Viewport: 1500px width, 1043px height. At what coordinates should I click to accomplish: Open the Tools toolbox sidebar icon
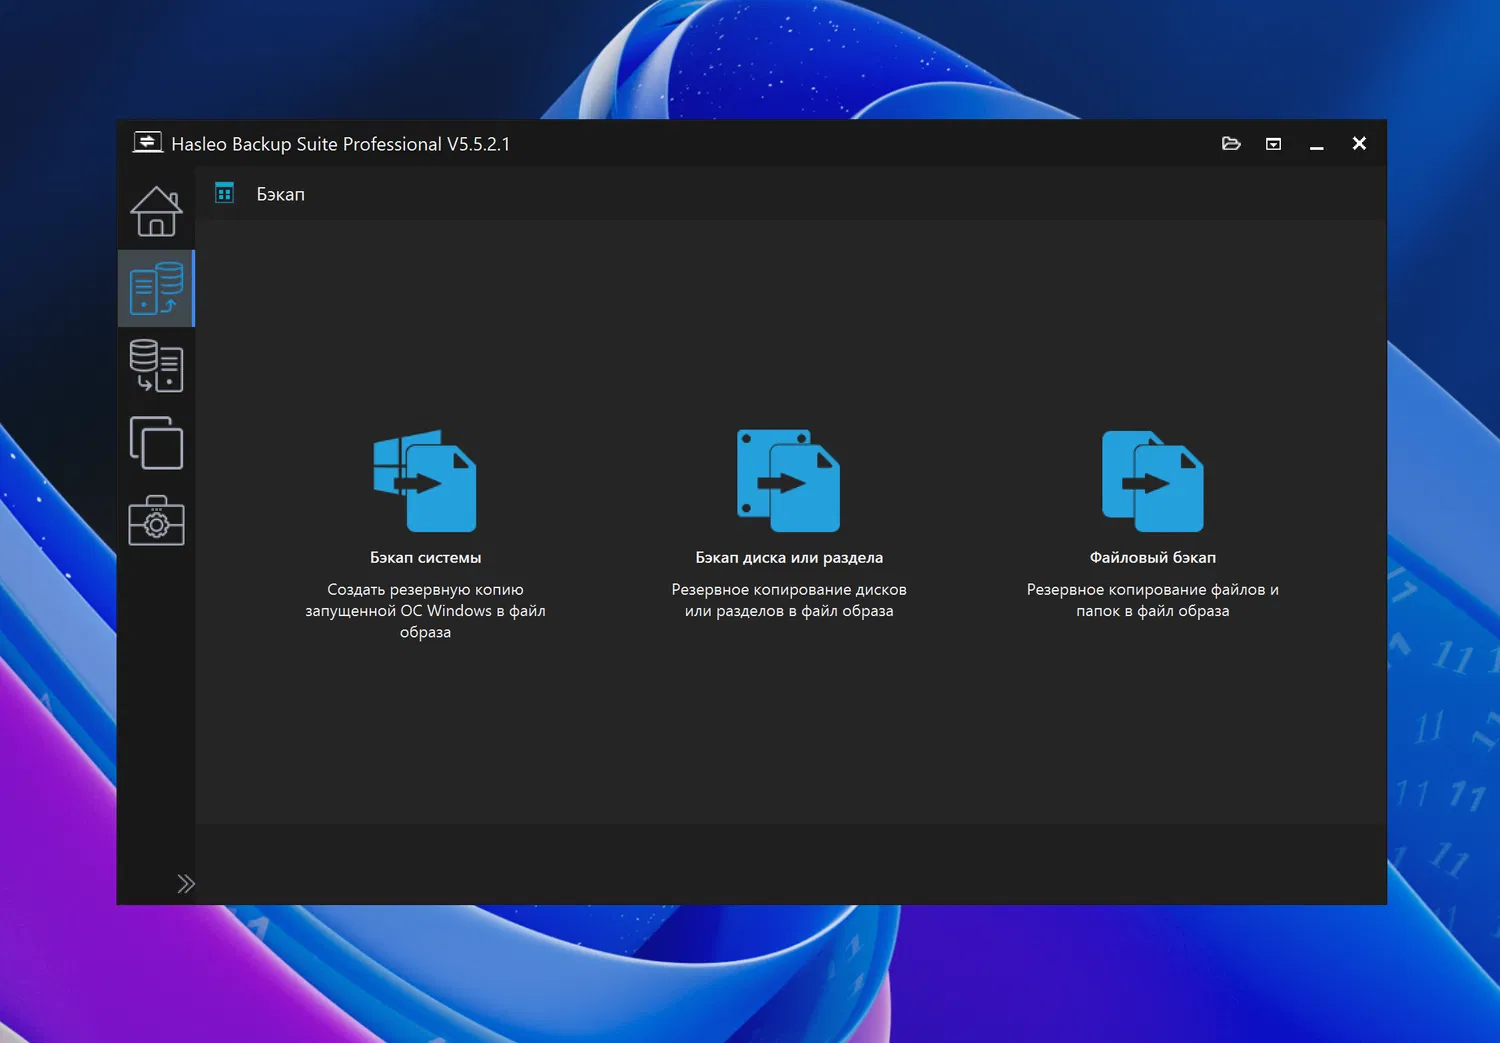tap(156, 521)
